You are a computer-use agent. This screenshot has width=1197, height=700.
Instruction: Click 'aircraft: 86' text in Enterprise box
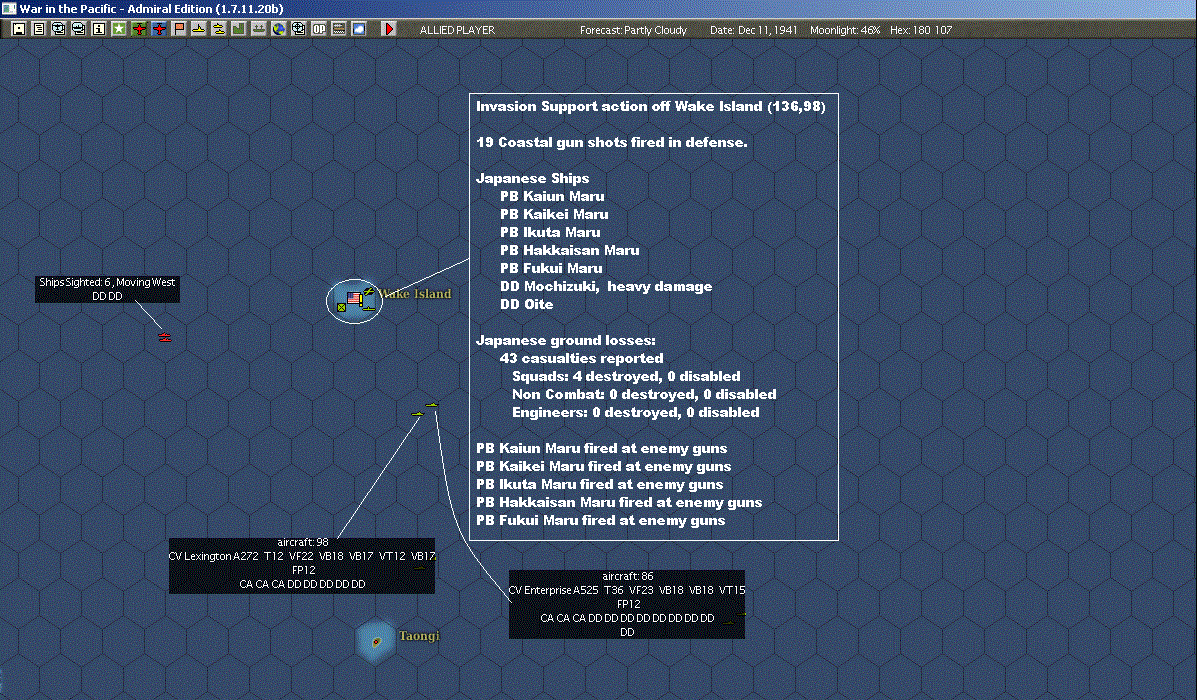coord(628,576)
